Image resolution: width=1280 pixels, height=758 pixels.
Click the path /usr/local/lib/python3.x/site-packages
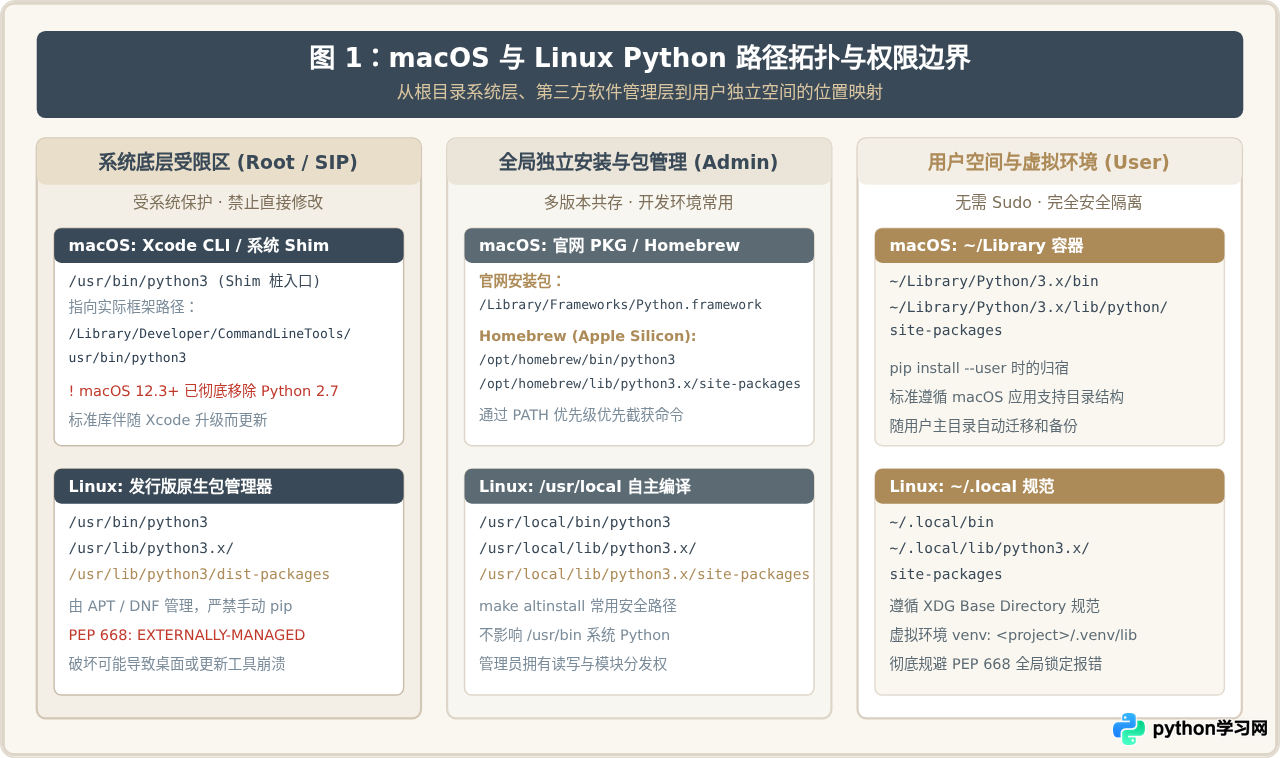point(644,574)
